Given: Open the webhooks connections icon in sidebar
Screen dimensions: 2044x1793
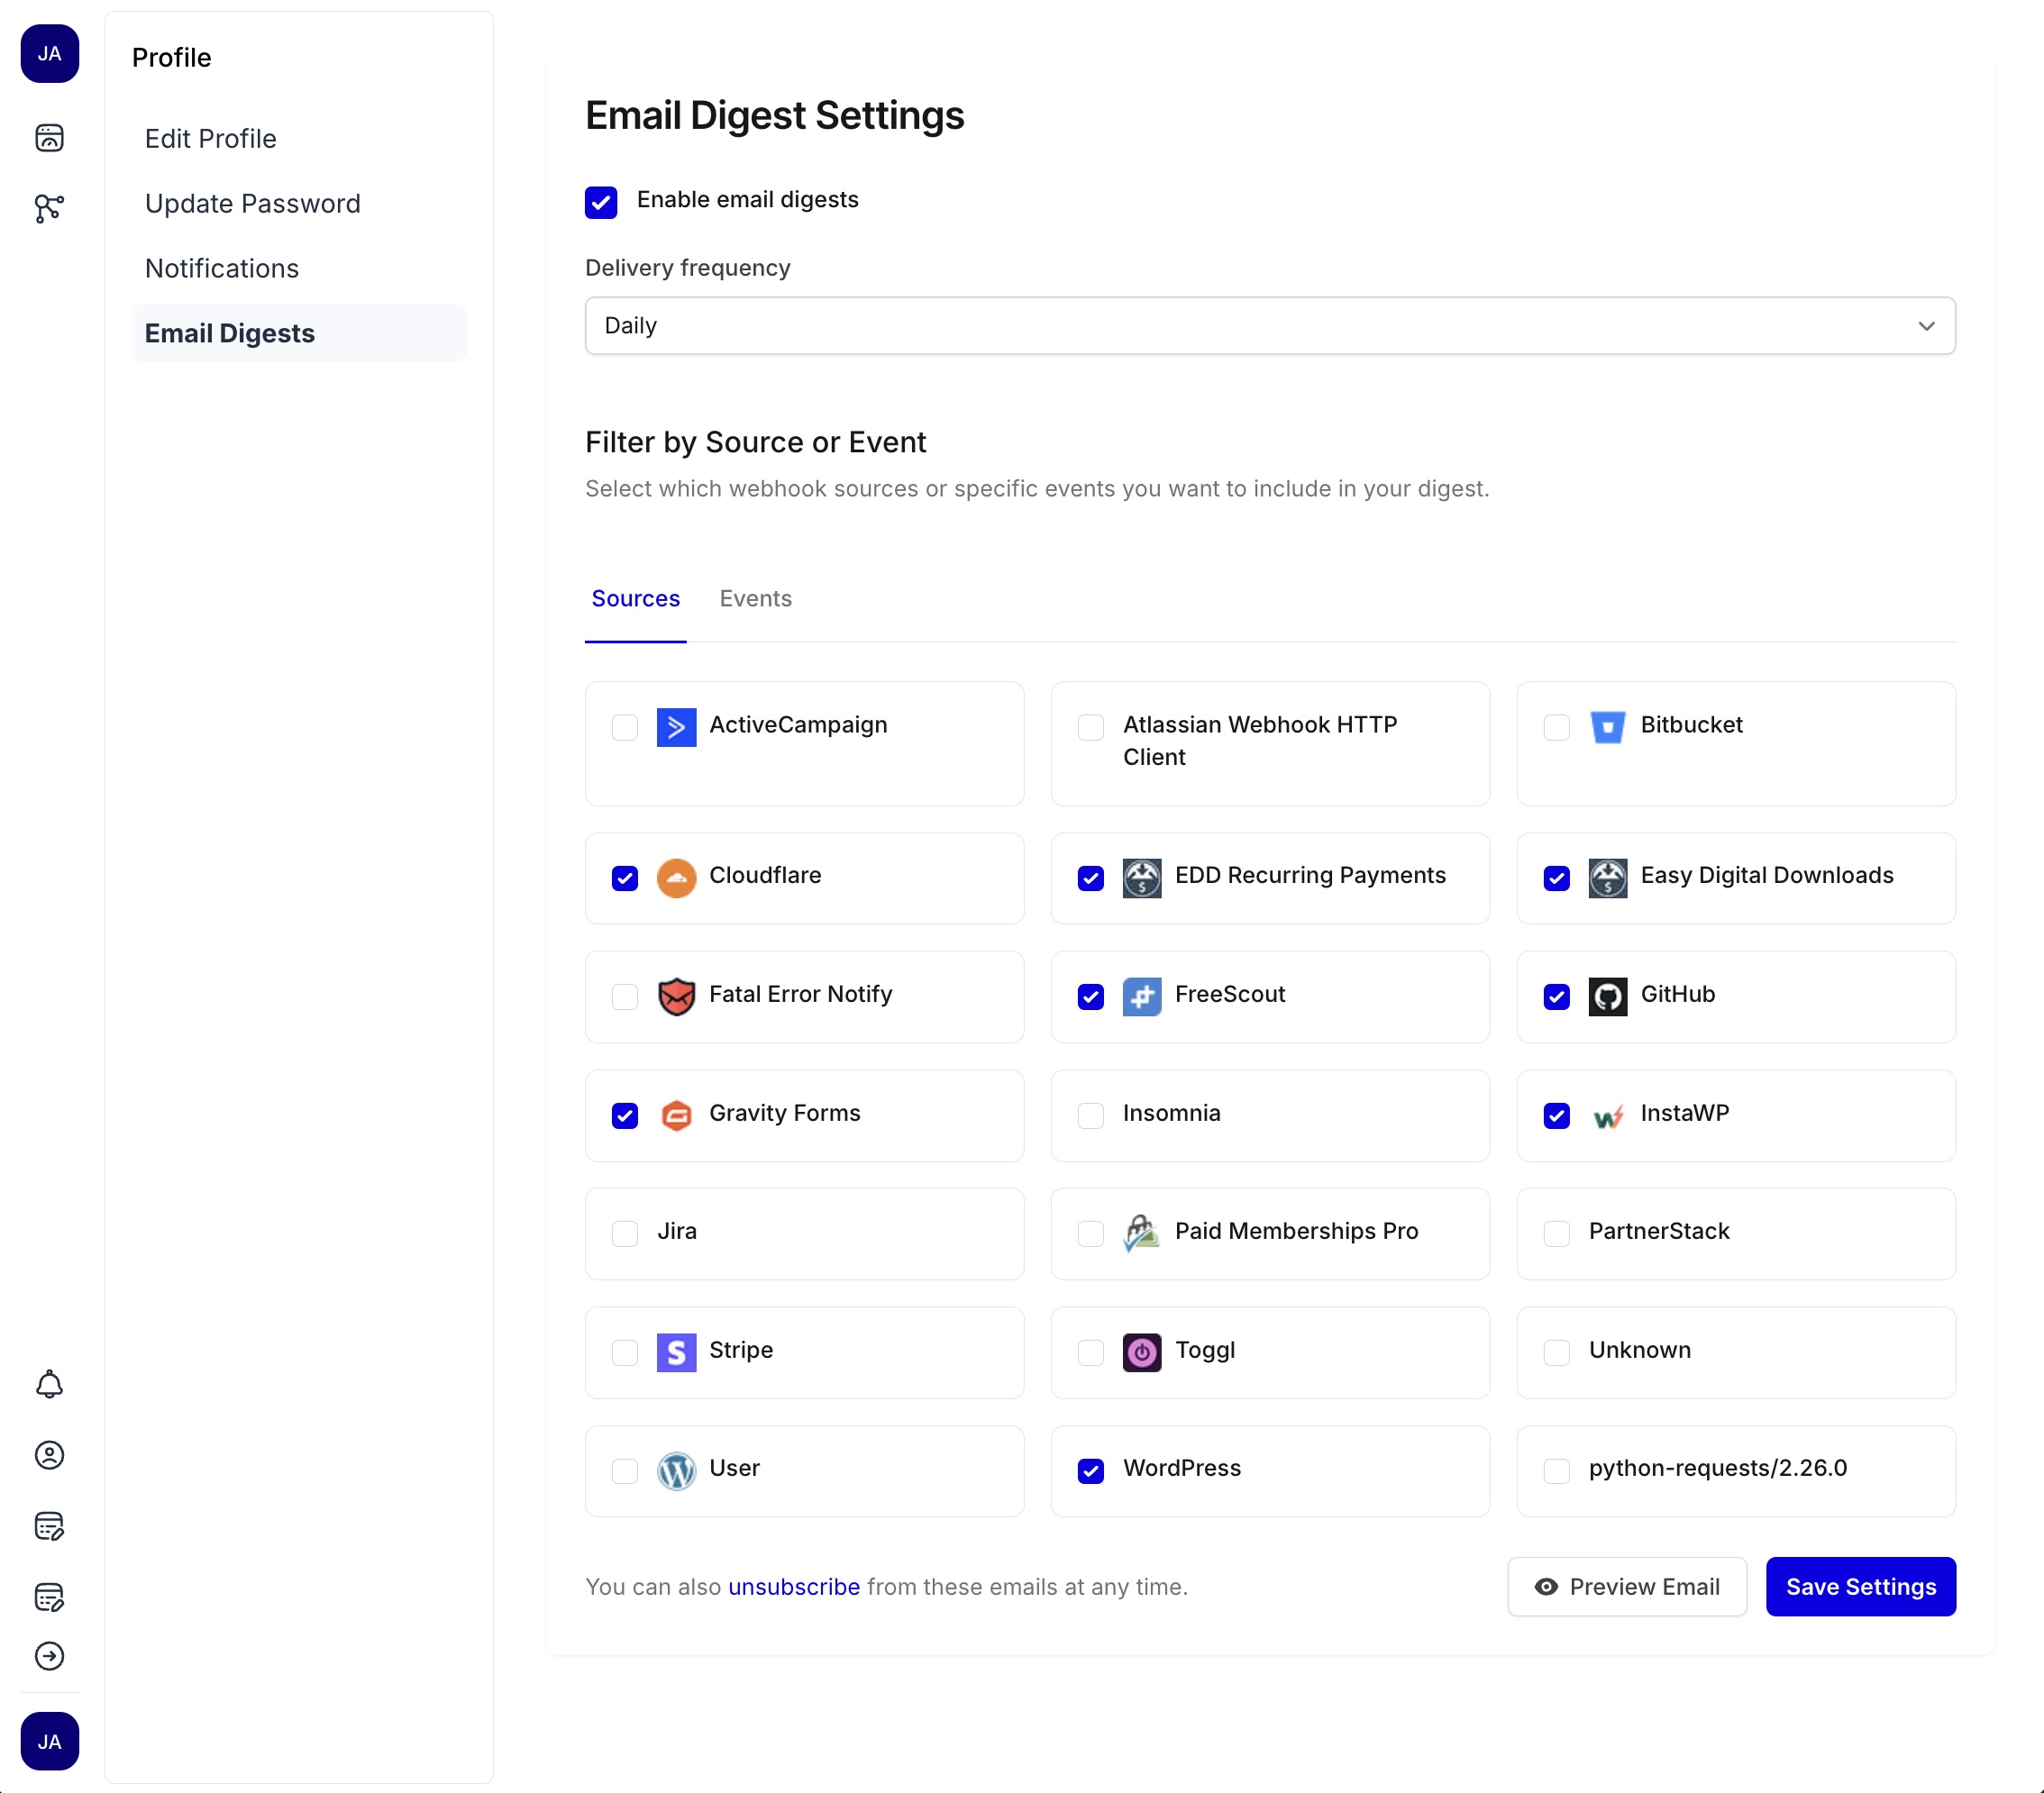Looking at the screenshot, I should [50, 209].
